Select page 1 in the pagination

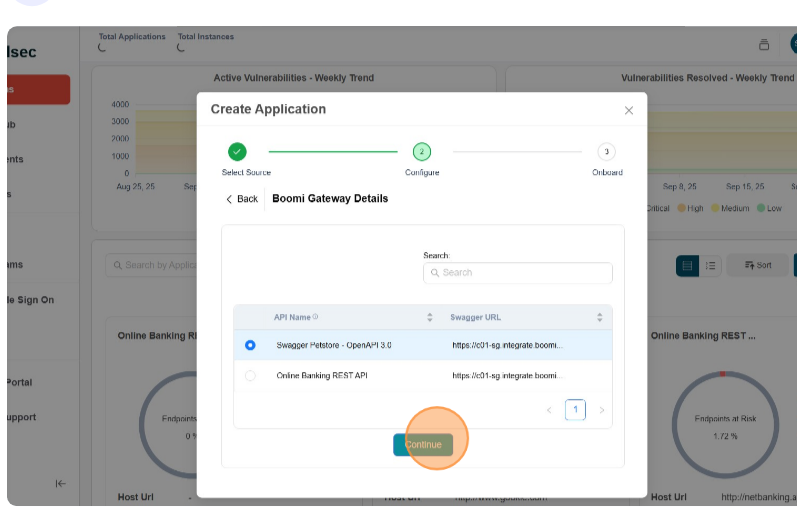[575, 410]
